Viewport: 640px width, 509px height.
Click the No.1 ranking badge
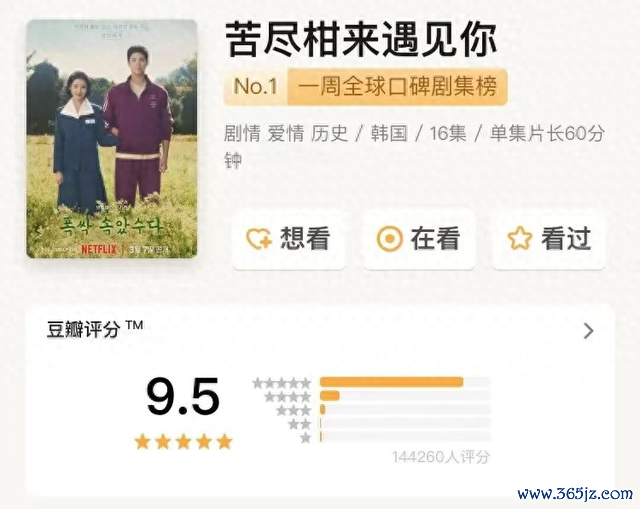pos(256,86)
